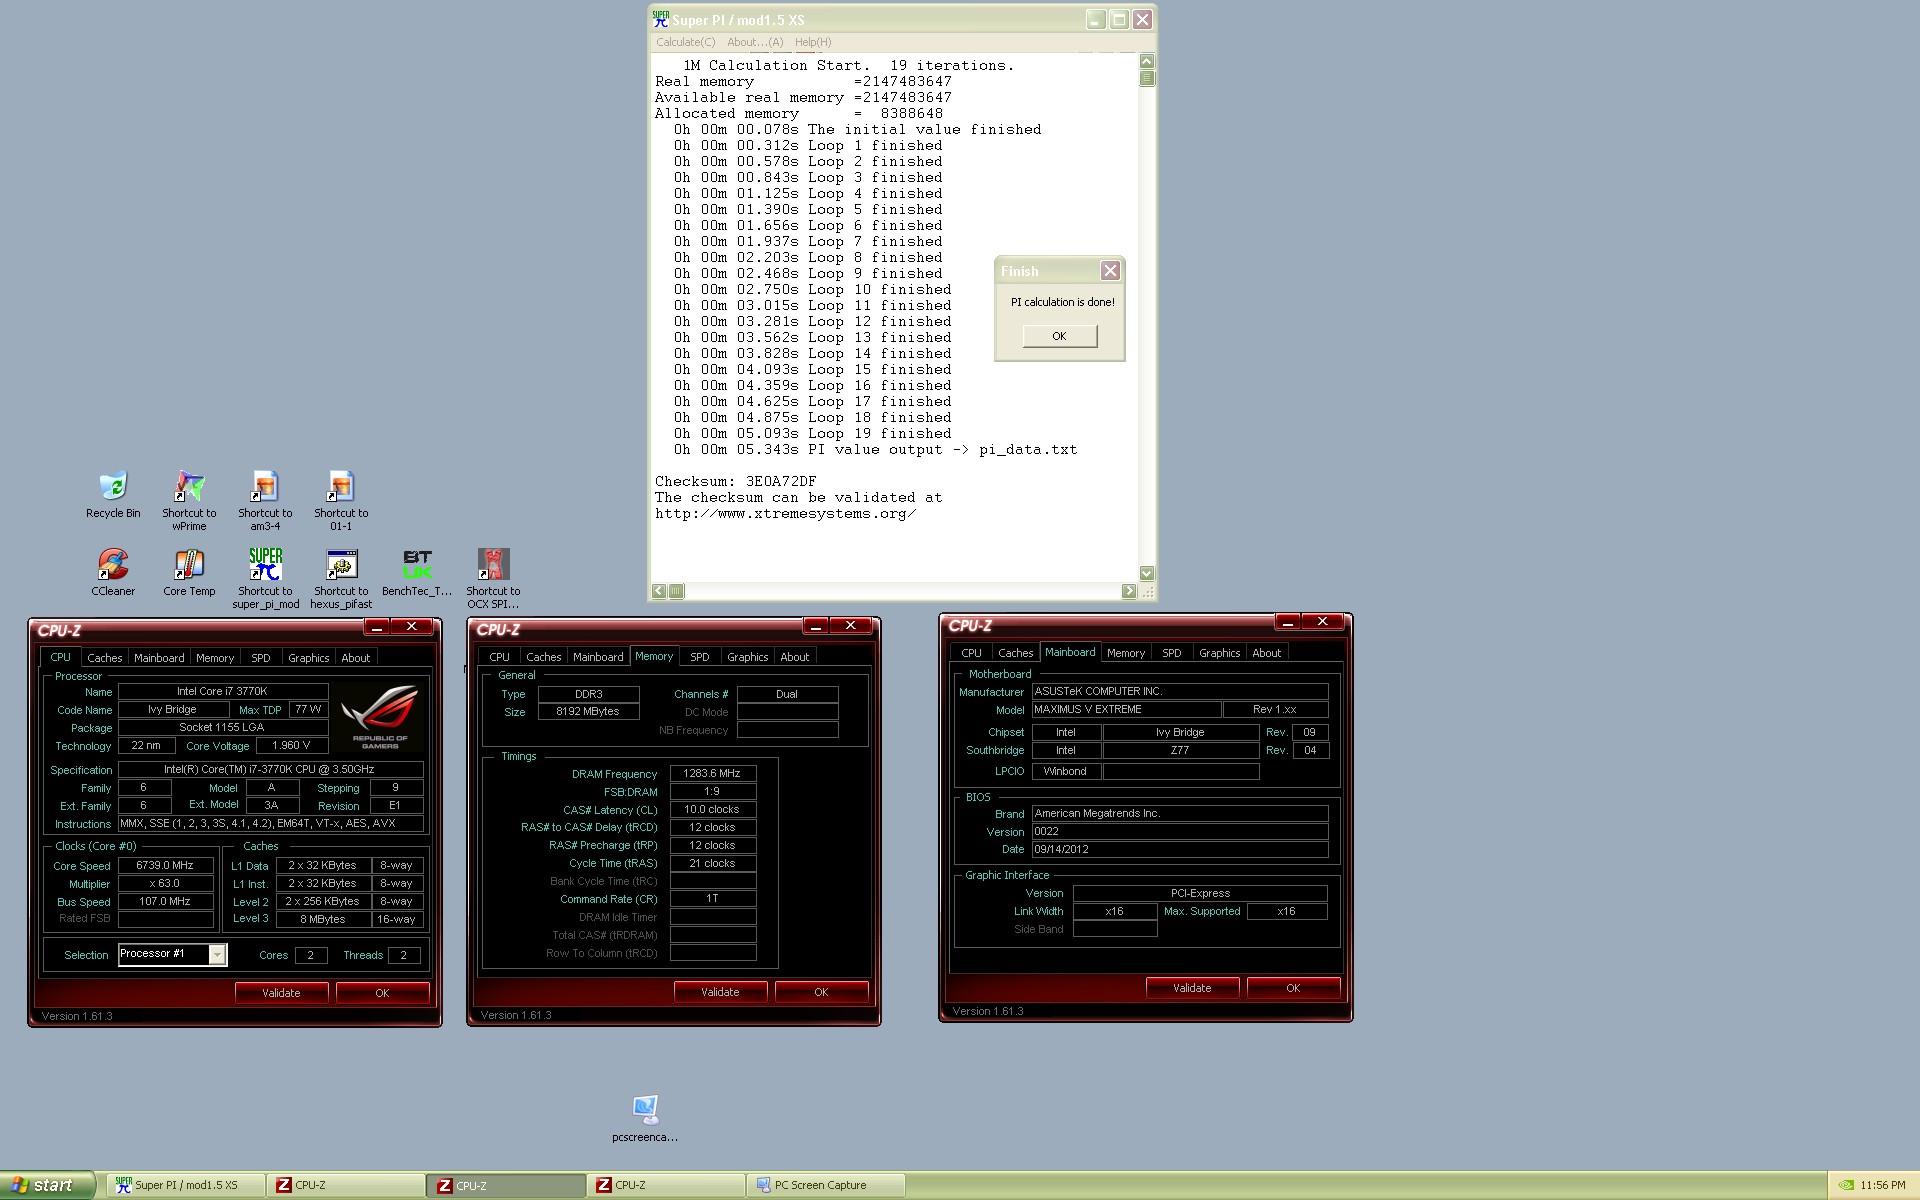Open the Calculate menu in Super PI
The width and height of the screenshot is (1920, 1200).
tap(685, 42)
